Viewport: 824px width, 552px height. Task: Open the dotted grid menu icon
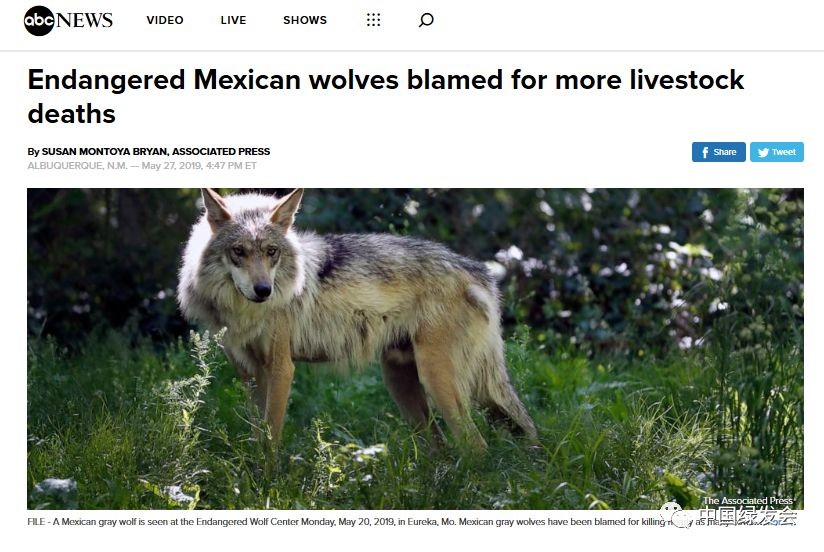click(373, 20)
